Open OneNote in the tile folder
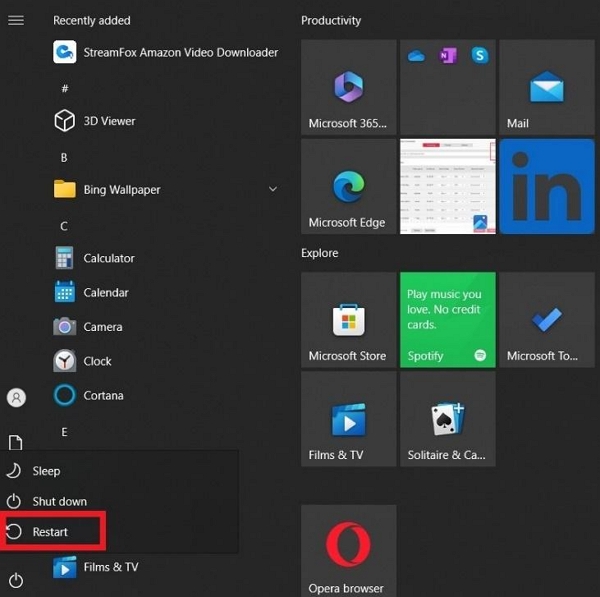Screen dimensions: 600x597 448,56
